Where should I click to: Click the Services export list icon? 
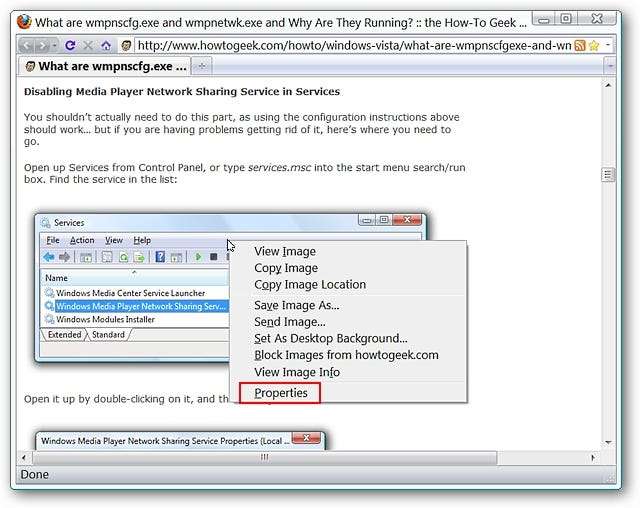pyautogui.click(x=139, y=257)
